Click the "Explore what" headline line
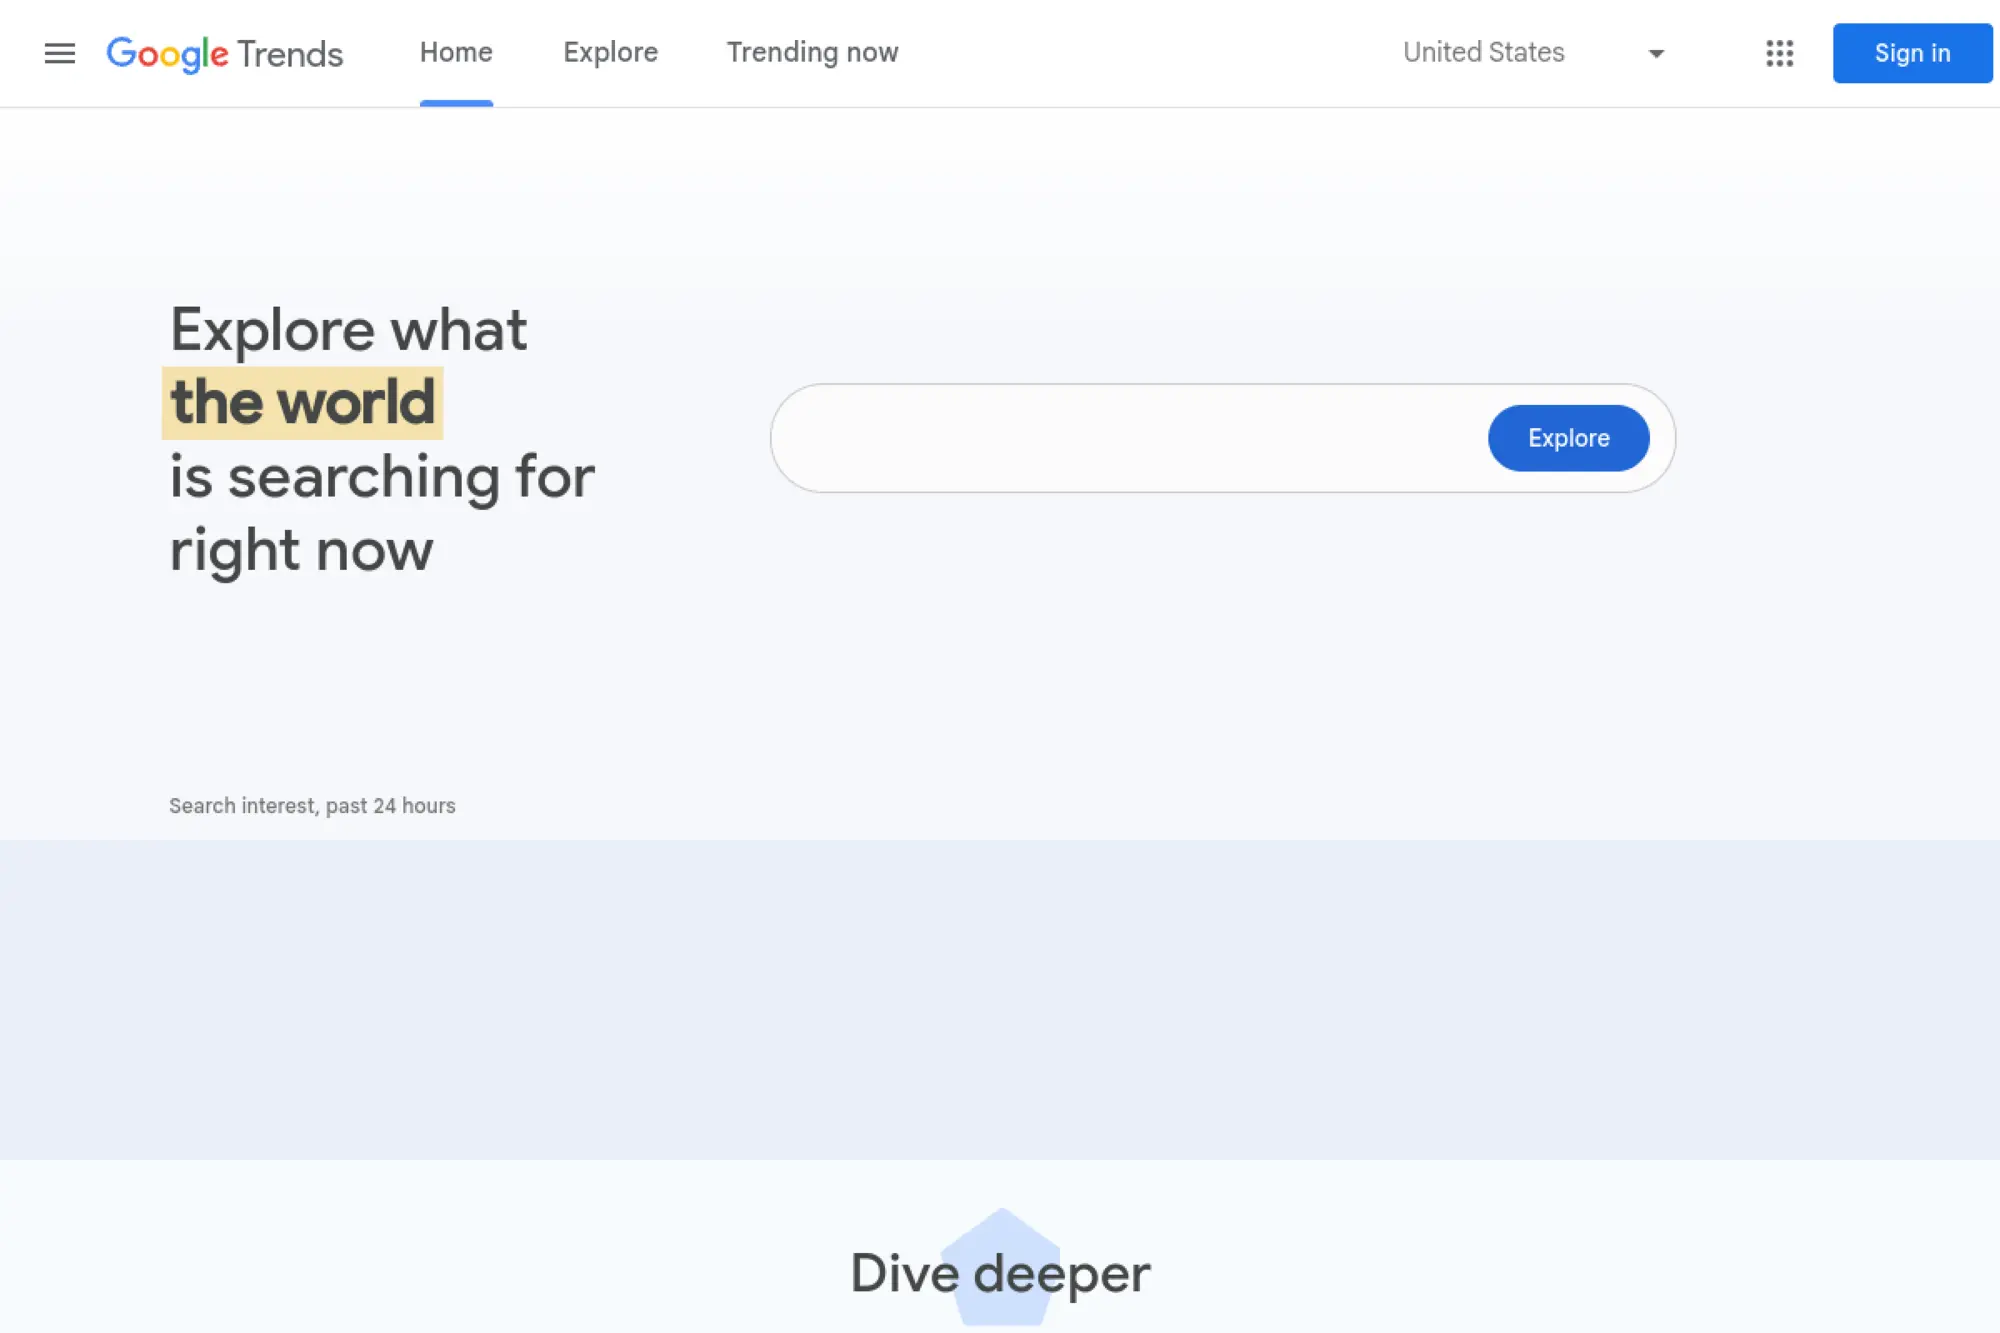This screenshot has width=2000, height=1333. pyautogui.click(x=348, y=330)
